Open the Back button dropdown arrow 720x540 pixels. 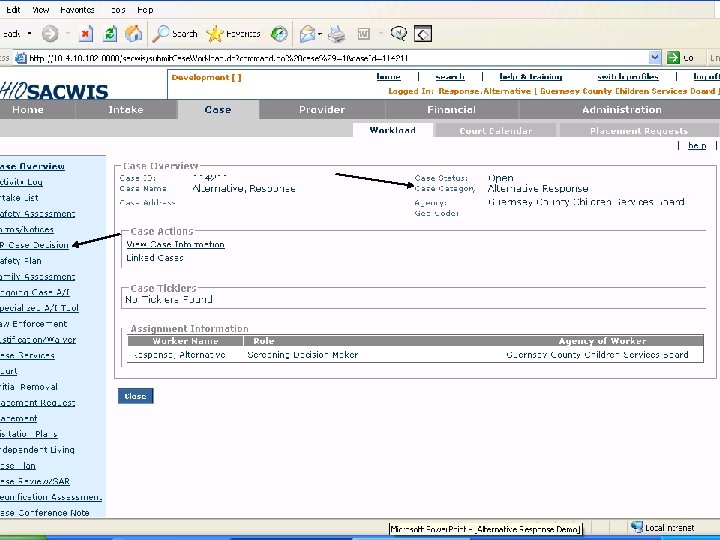pos(30,34)
